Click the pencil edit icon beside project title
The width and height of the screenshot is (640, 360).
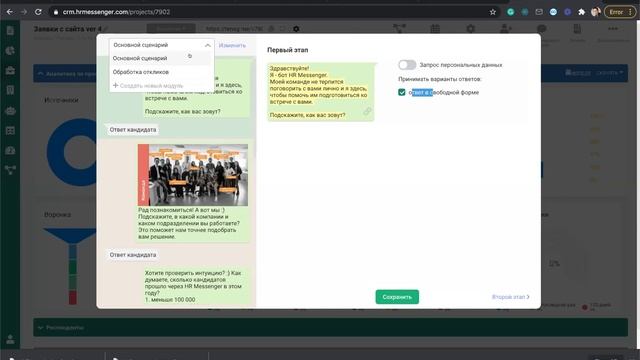[x=106, y=29]
